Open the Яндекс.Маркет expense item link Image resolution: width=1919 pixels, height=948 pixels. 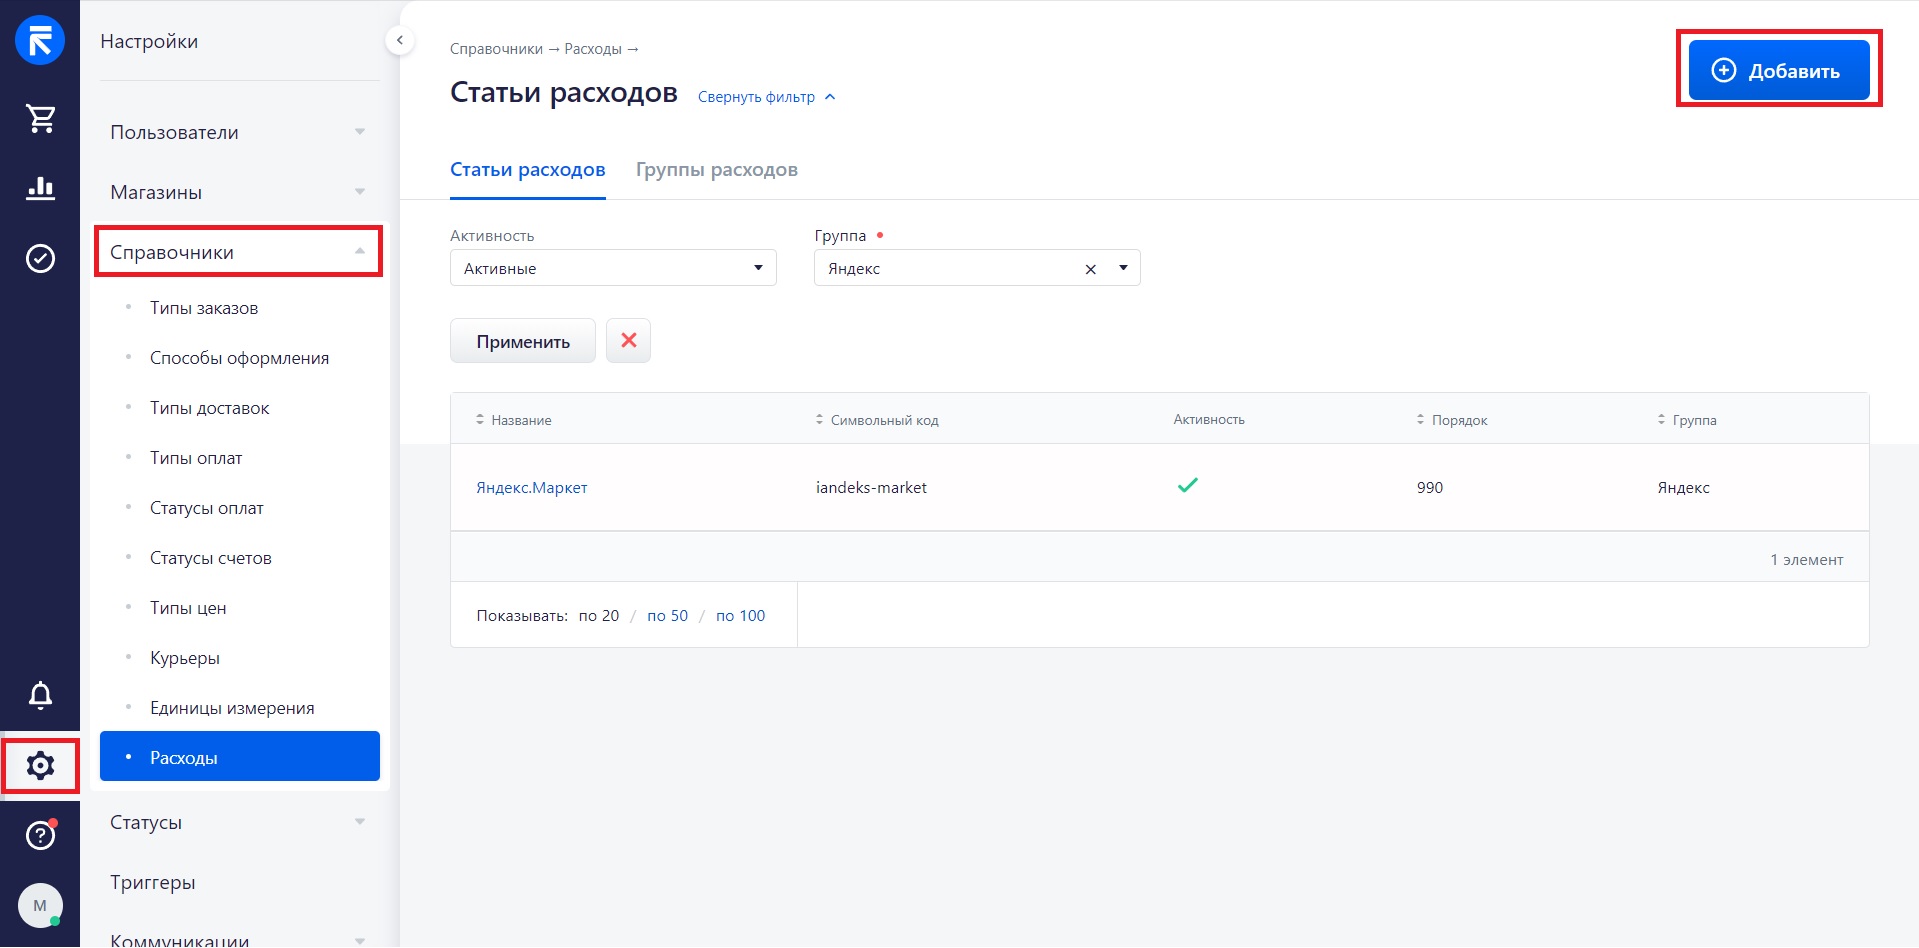click(x=532, y=488)
